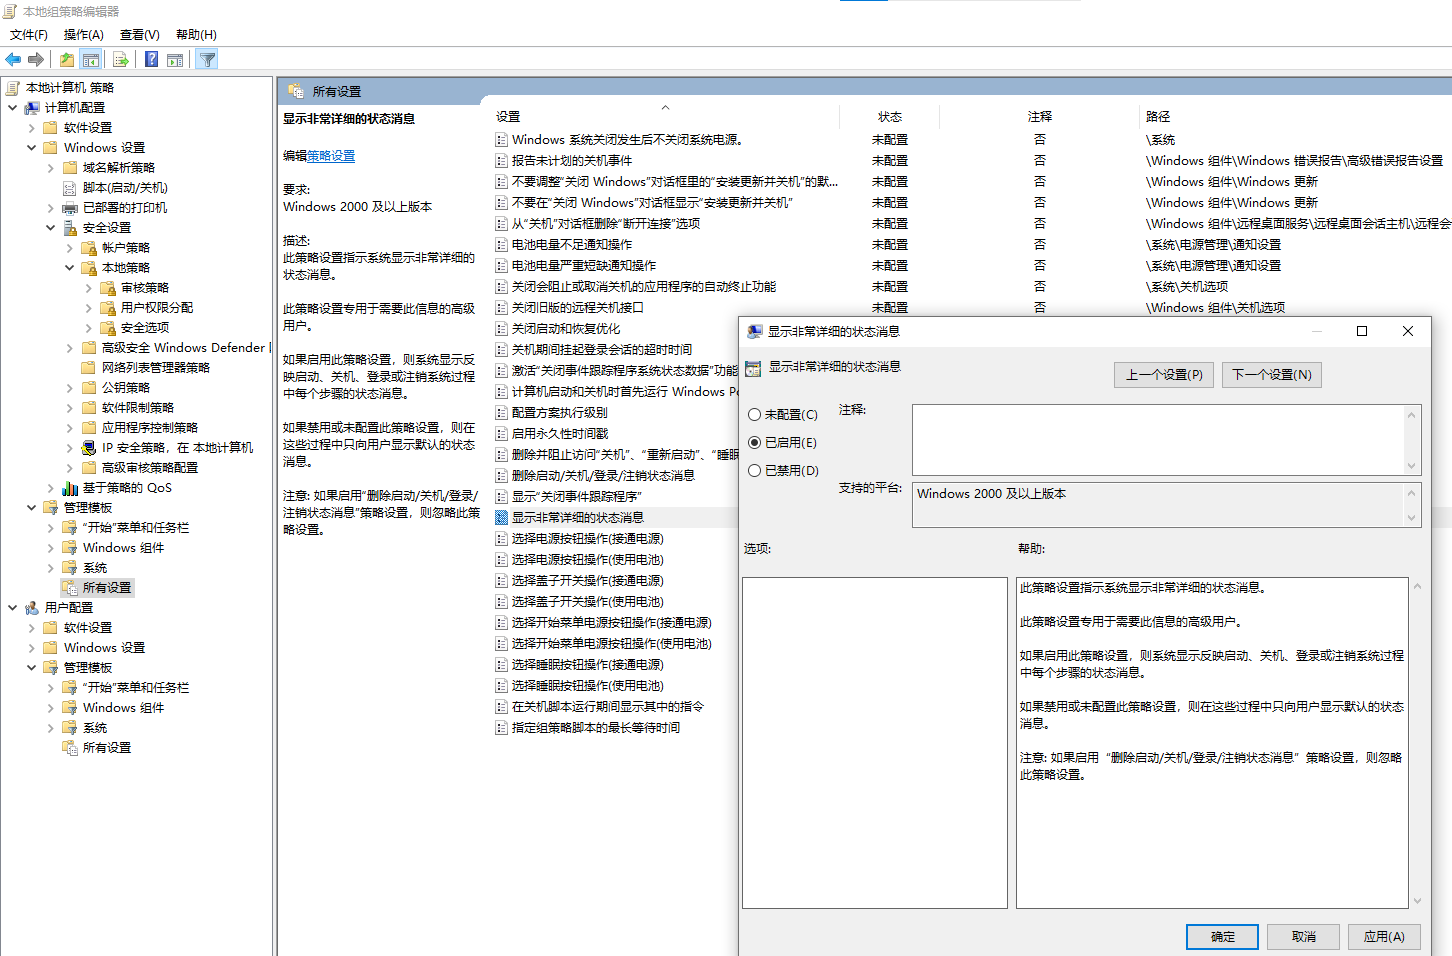Select the 网络列表管理器策略 tree item
The width and height of the screenshot is (1452, 956).
pyautogui.click(x=156, y=368)
